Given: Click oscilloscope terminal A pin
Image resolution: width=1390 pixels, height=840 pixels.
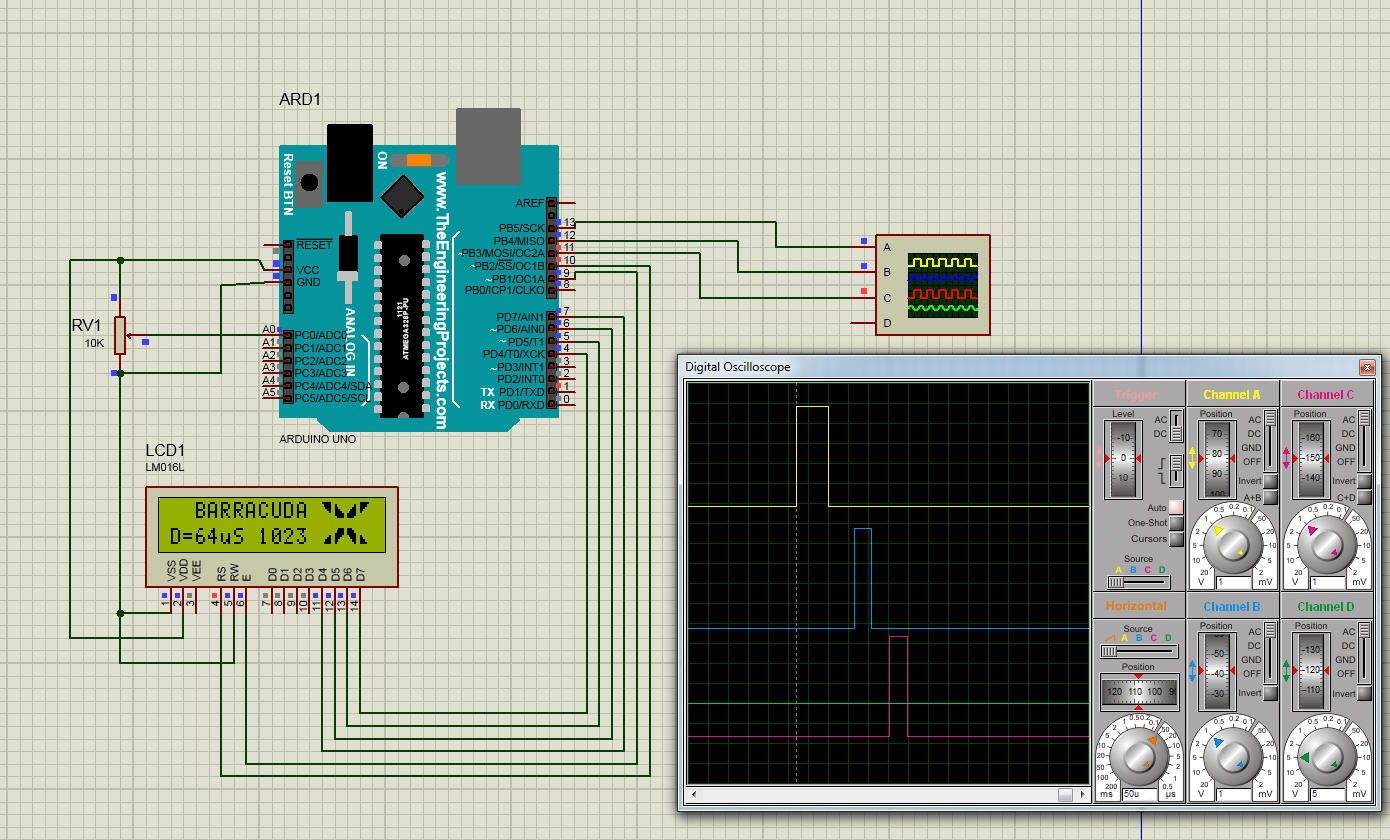Looking at the screenshot, I should click(x=863, y=245).
